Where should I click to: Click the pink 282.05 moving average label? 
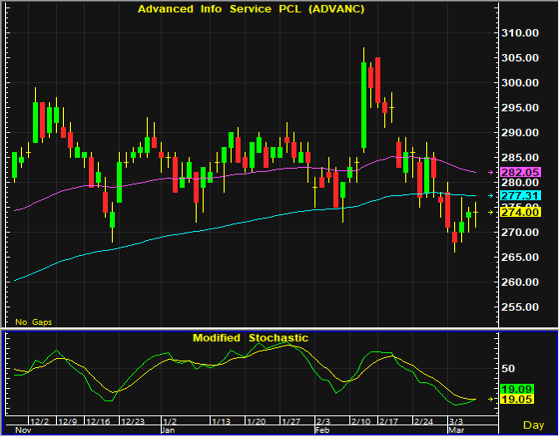[x=521, y=172]
